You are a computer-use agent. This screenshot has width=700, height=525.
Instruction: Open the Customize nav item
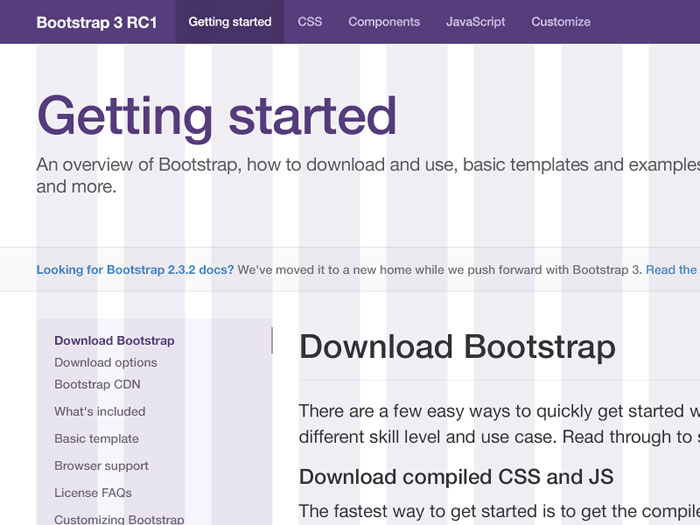[561, 22]
